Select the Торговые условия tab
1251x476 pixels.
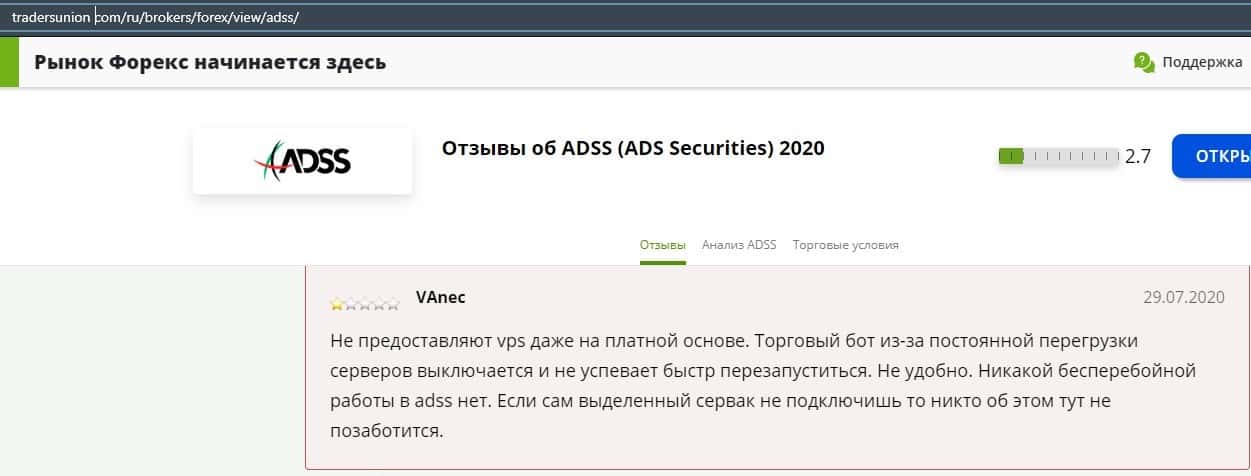click(x=845, y=245)
